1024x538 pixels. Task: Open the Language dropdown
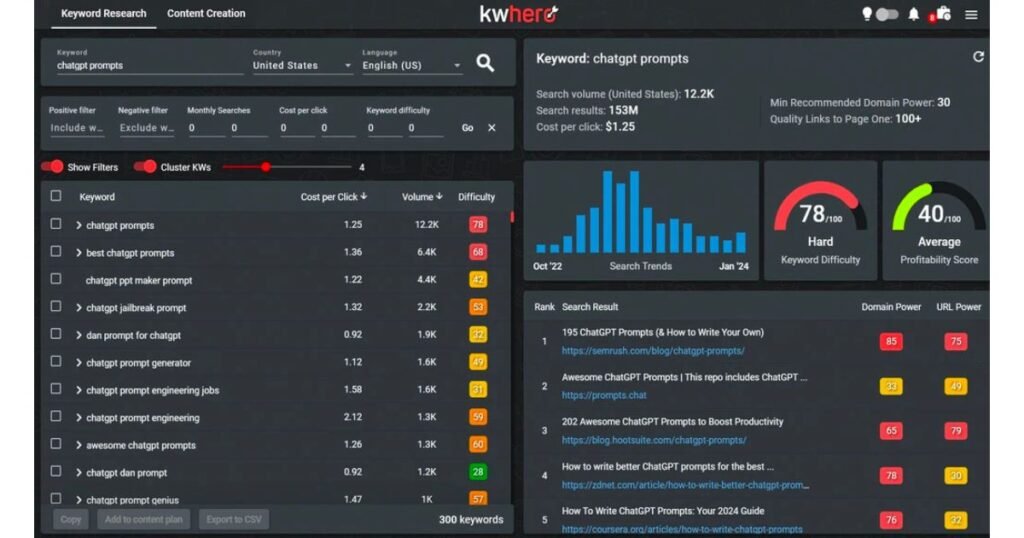411,65
